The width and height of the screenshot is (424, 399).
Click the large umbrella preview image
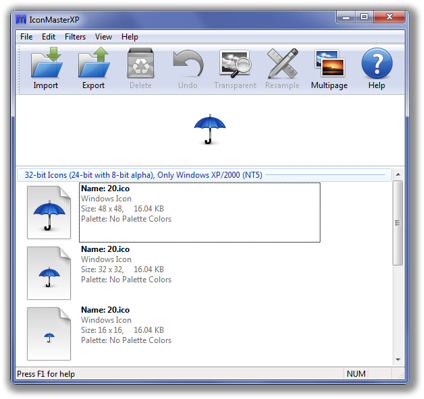210,129
